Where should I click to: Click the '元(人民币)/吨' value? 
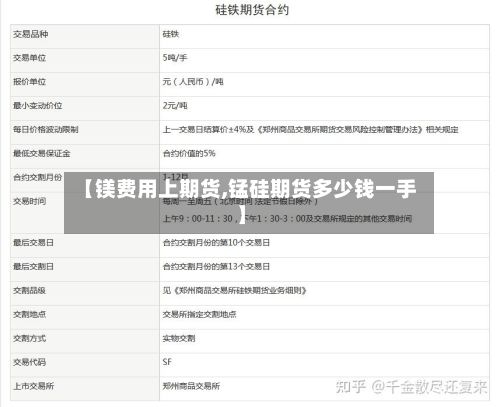pyautogui.click(x=193, y=82)
